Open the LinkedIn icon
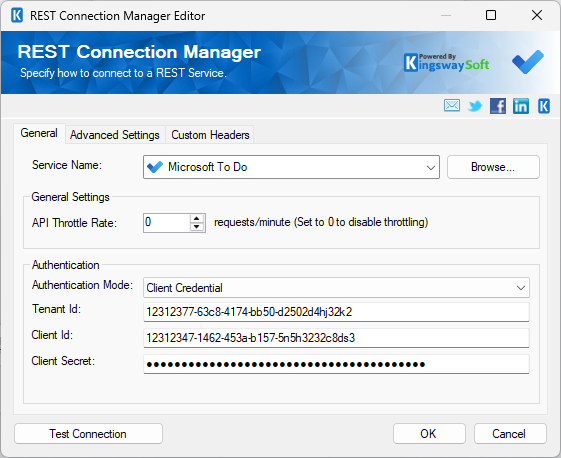This screenshot has height=458, width=561. [x=521, y=106]
